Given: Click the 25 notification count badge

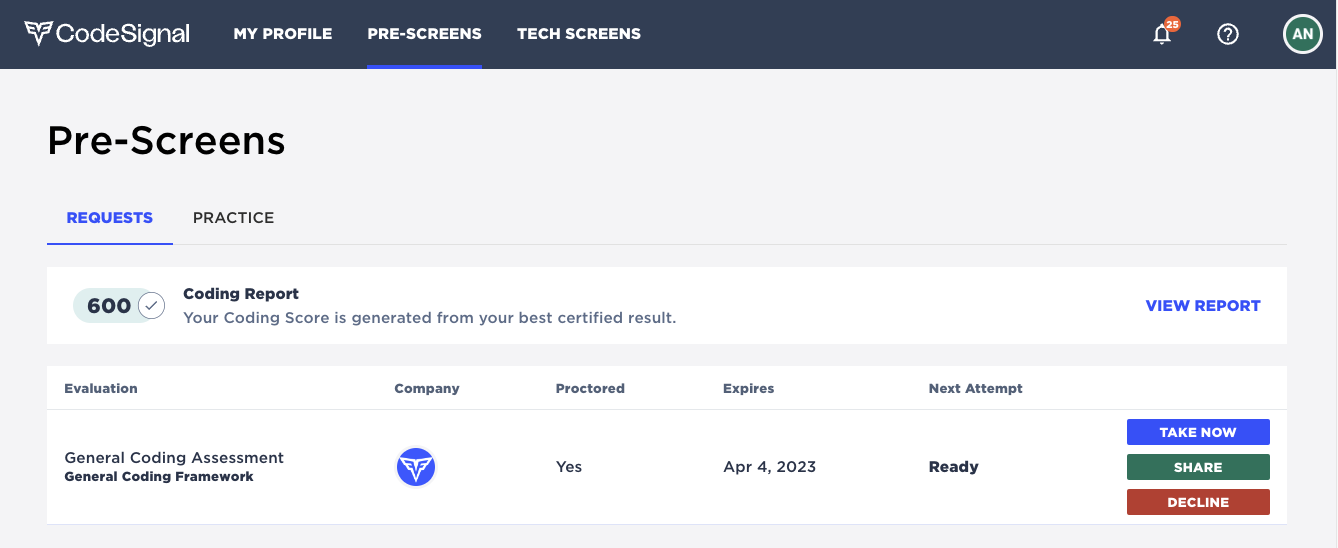Looking at the screenshot, I should tap(1172, 24).
